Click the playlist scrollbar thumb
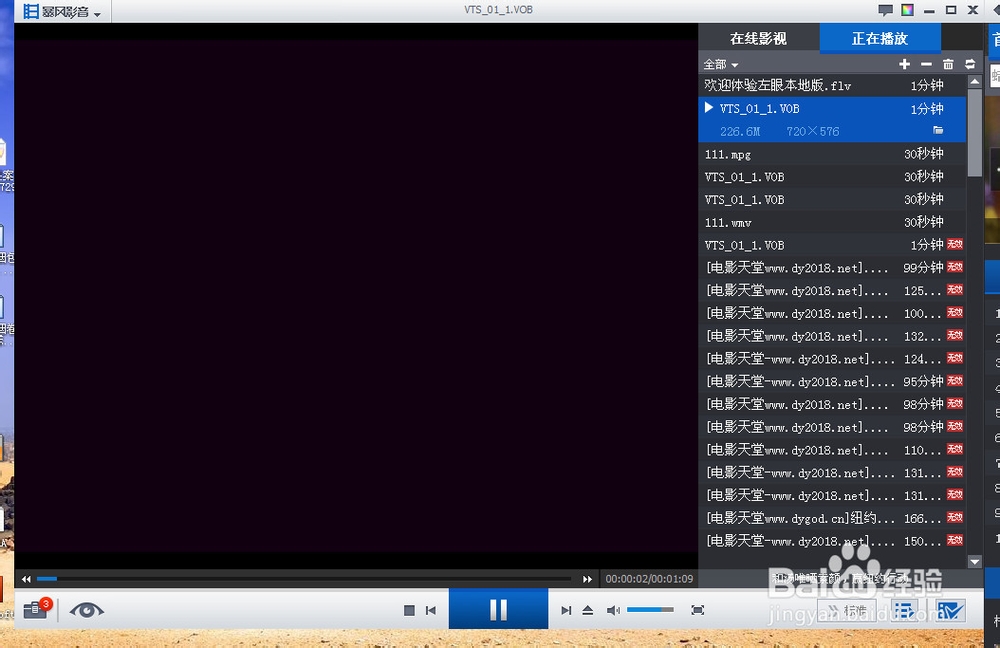 click(x=974, y=132)
